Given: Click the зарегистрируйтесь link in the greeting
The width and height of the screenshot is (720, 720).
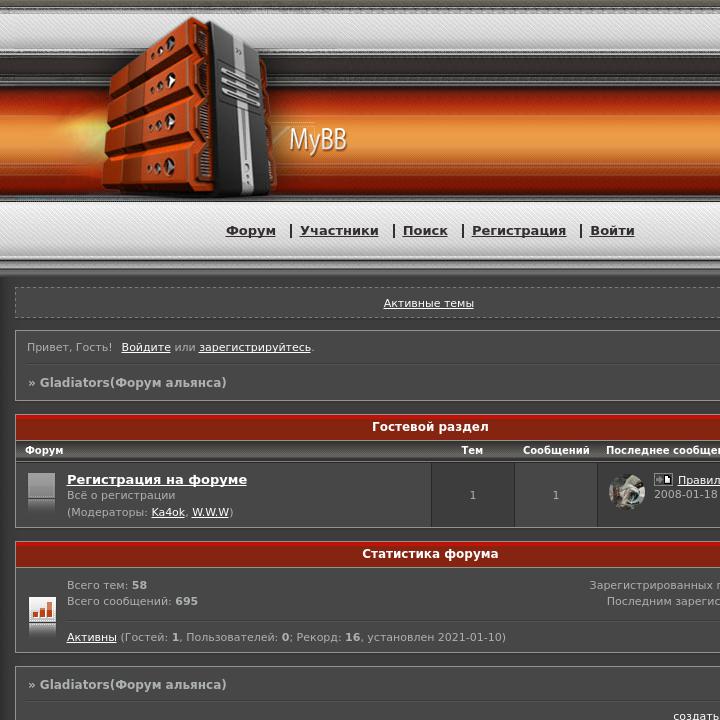Looking at the screenshot, I should (x=255, y=347).
